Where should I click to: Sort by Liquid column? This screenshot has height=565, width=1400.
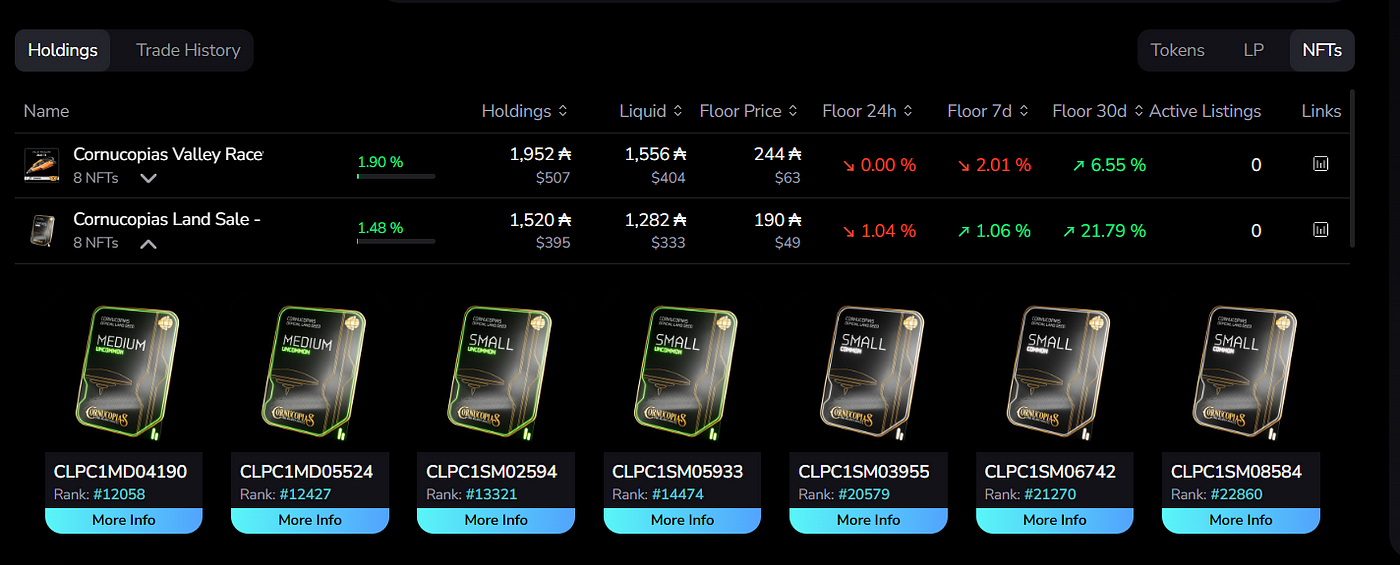[651, 111]
